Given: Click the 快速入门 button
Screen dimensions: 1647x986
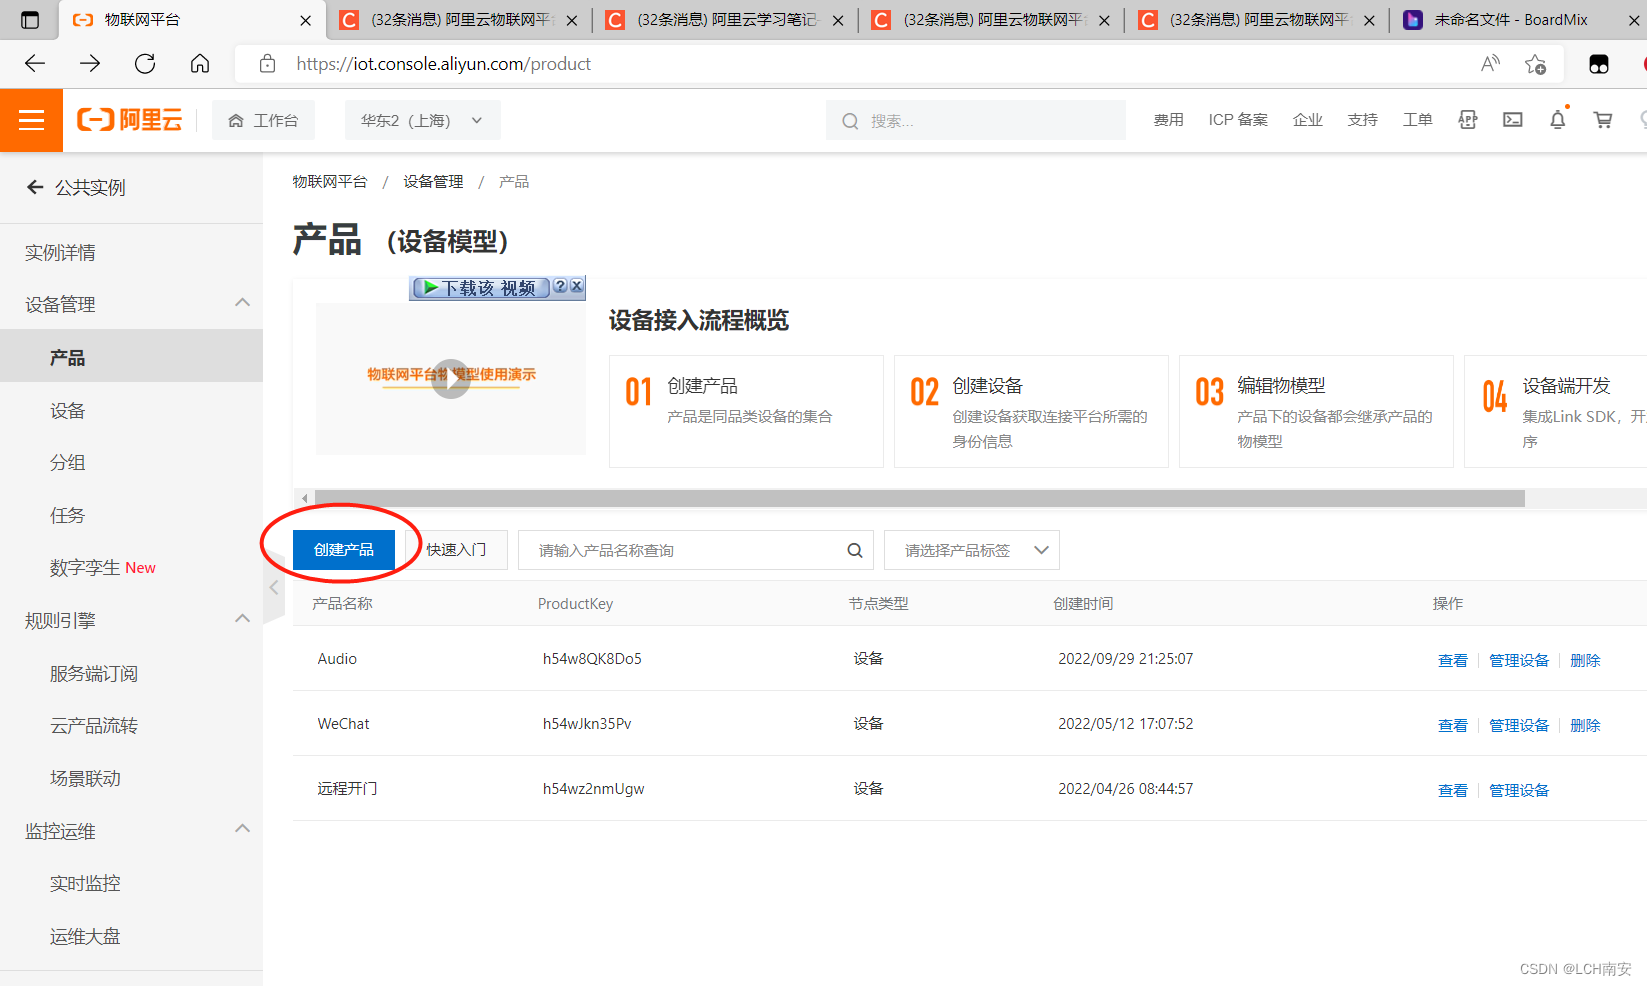Looking at the screenshot, I should pyautogui.click(x=456, y=550).
